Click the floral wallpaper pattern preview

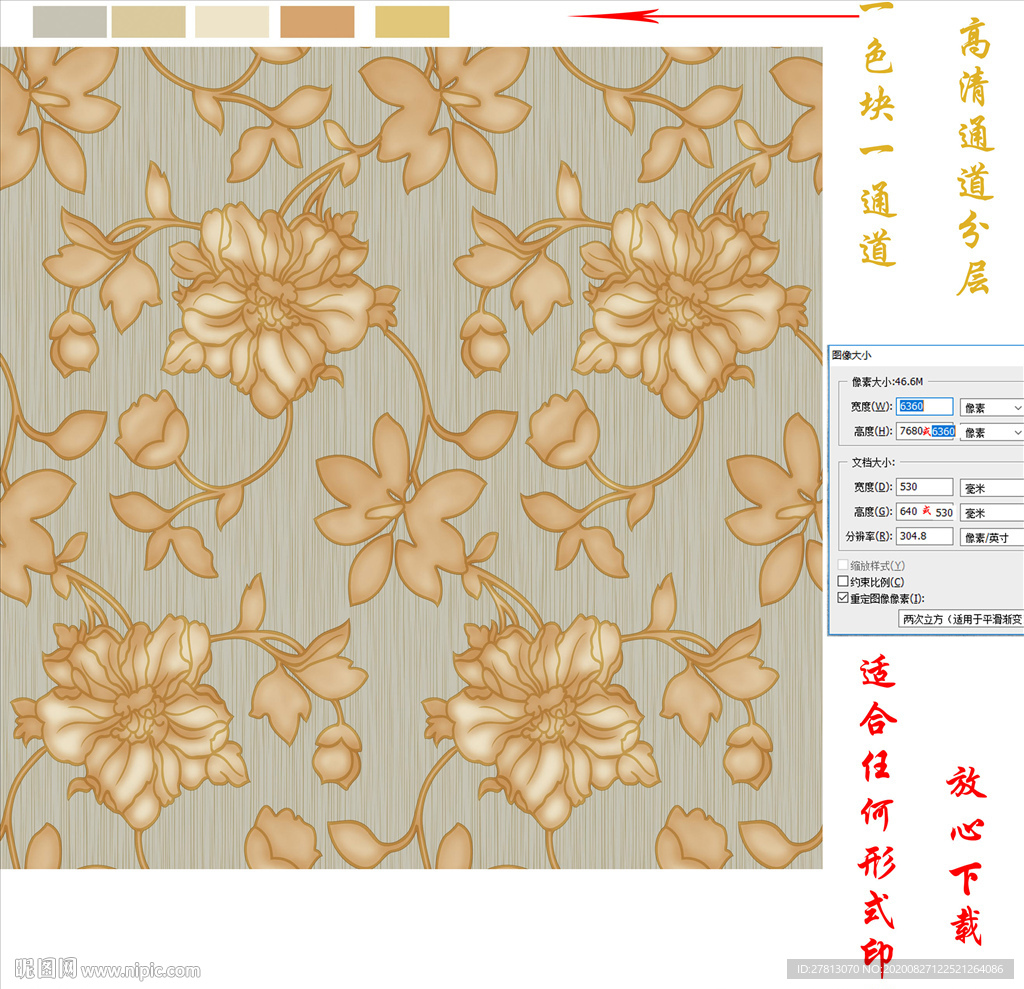point(411,457)
